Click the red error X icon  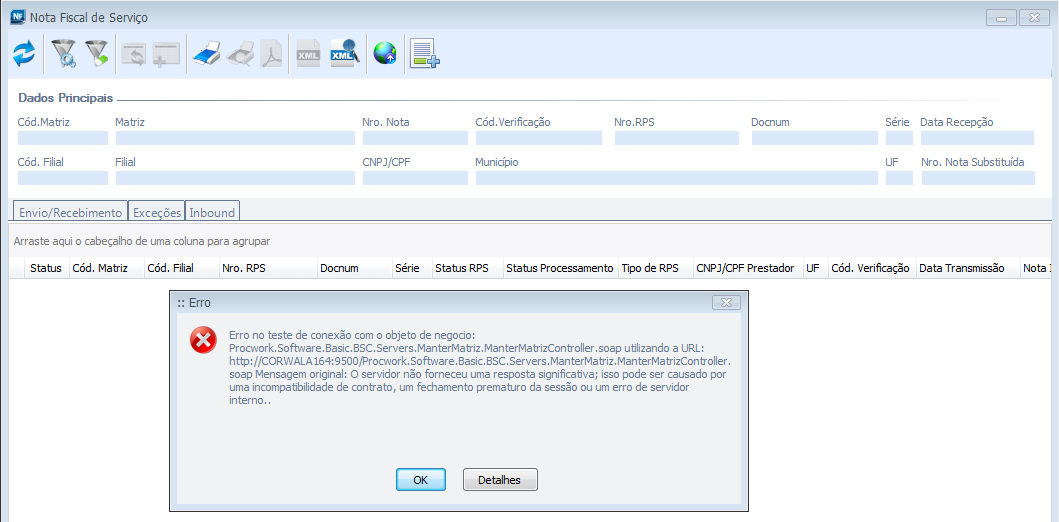coord(203,340)
